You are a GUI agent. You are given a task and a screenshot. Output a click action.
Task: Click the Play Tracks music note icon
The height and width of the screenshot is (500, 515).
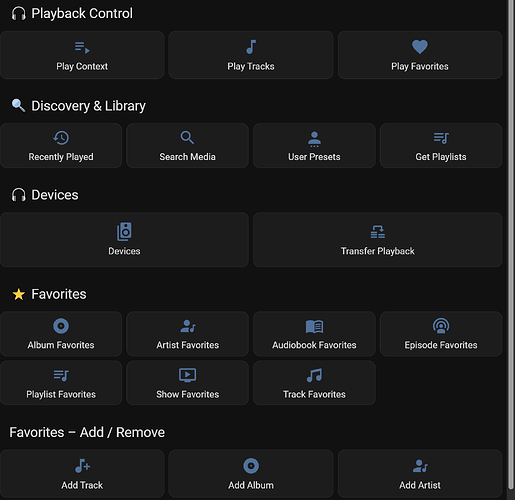(x=251, y=47)
